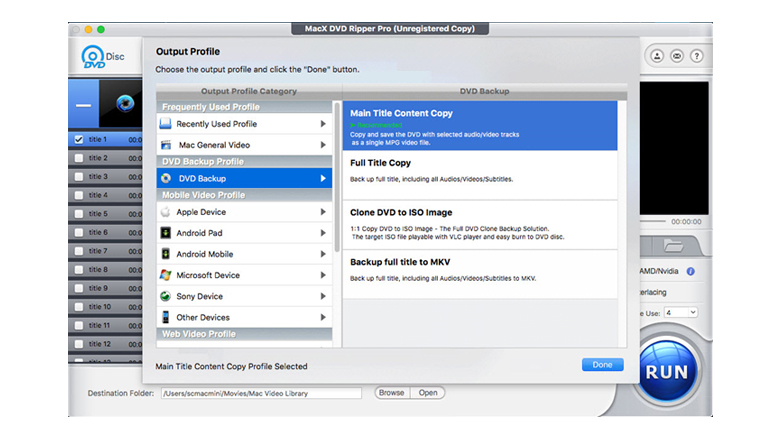Select Clone DVD to ISO Image

pyautogui.click(x=480, y=225)
